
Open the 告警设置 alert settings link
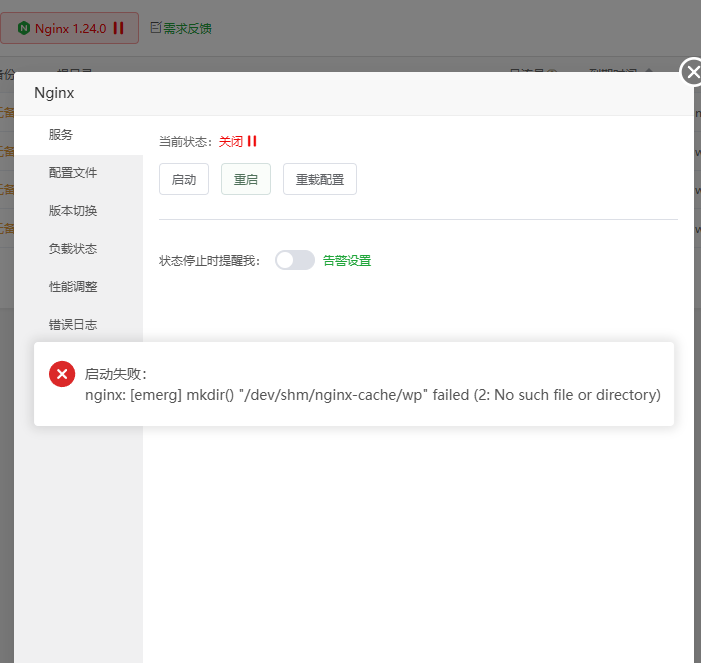347,261
